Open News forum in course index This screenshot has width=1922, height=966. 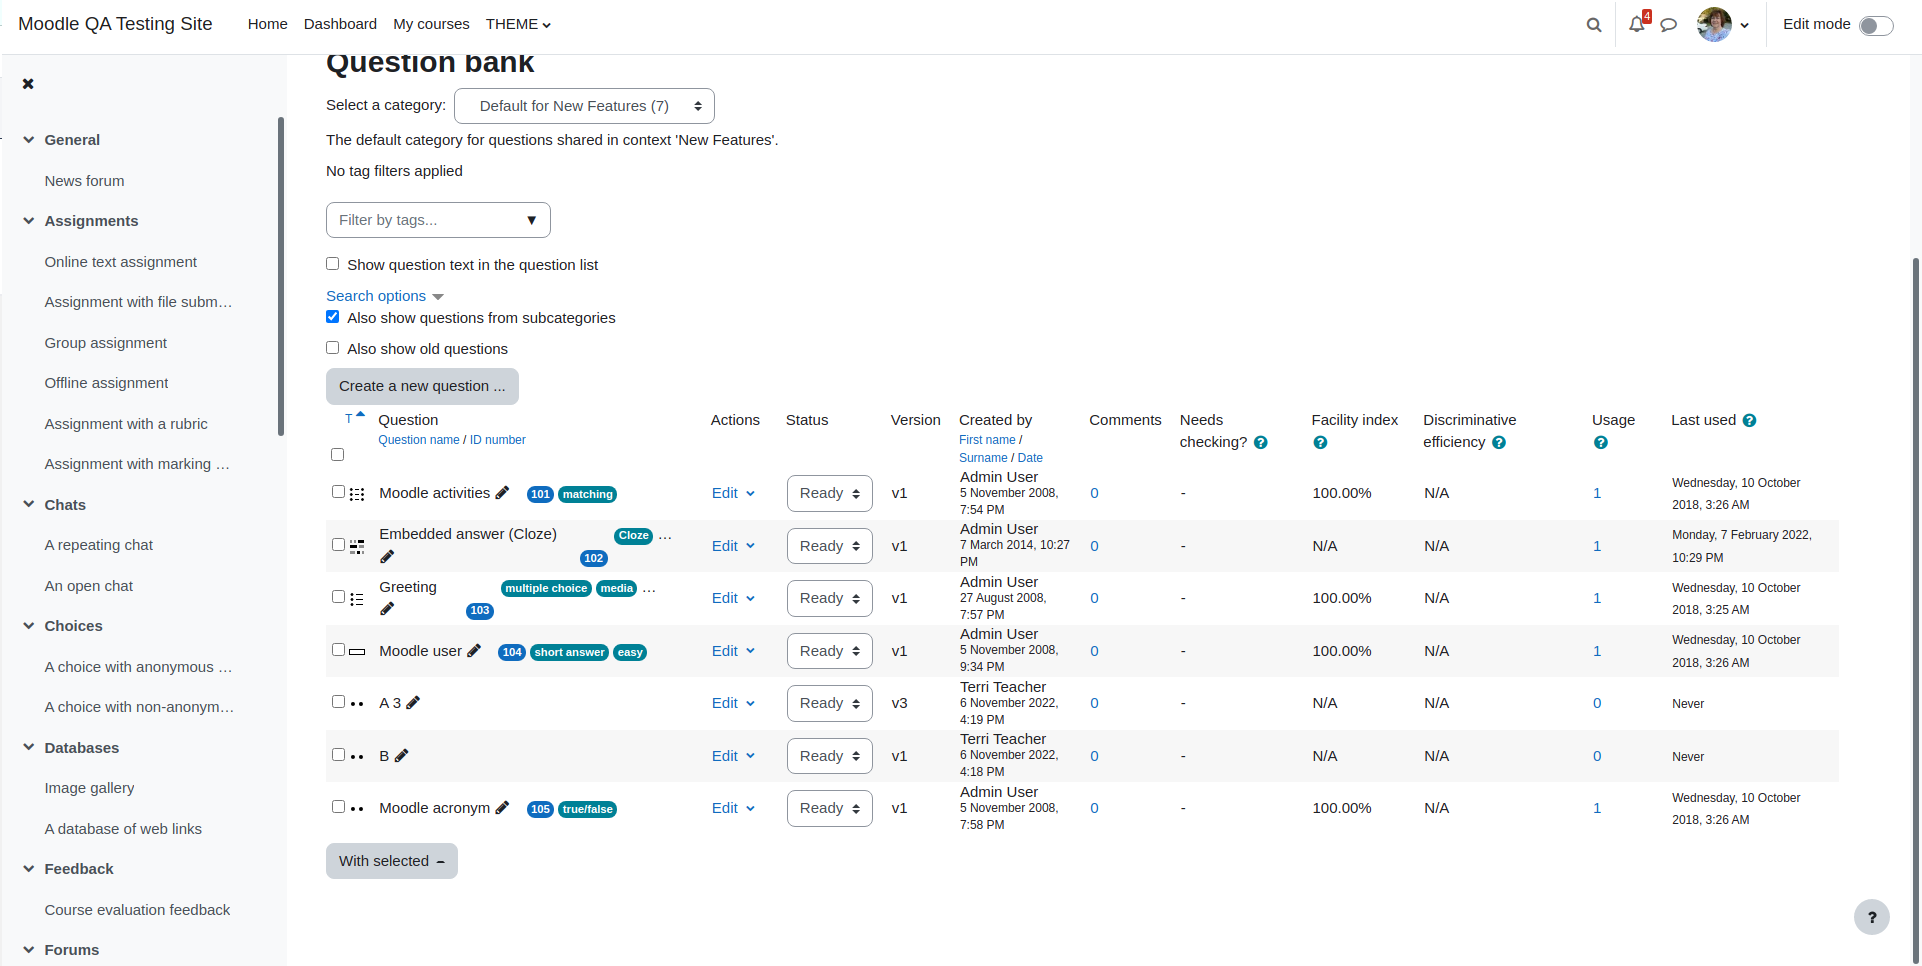click(85, 181)
